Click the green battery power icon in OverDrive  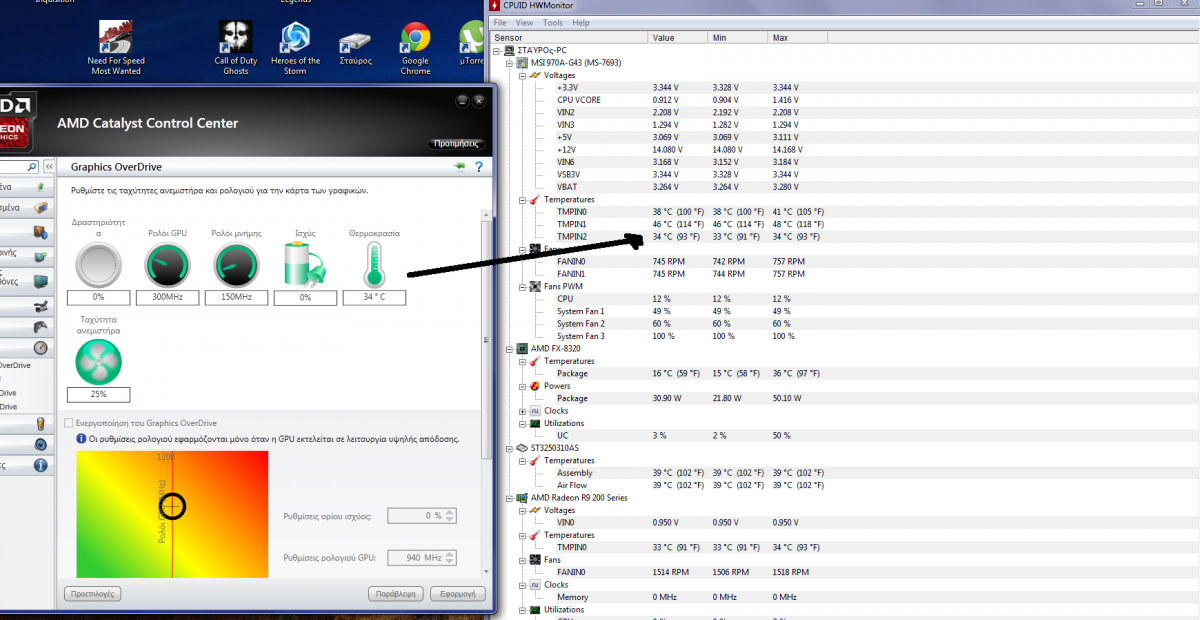coord(305,266)
